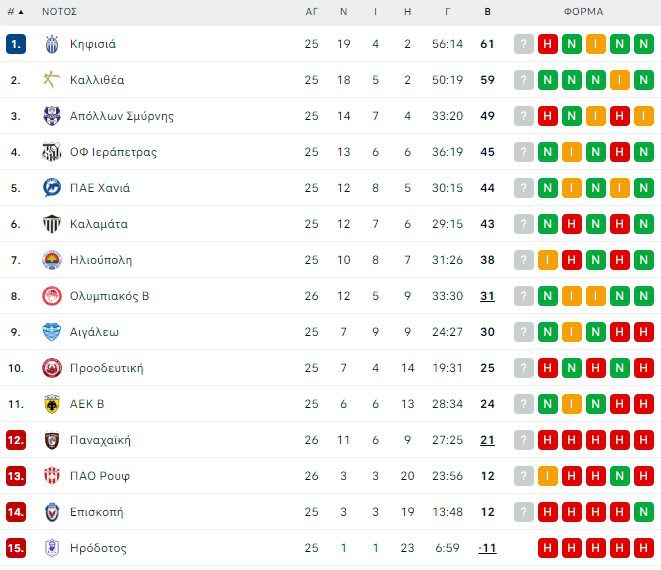The height and width of the screenshot is (570, 661).
Task: Open the Ηλιούπολη team page link
Action: pyautogui.click(x=101, y=260)
